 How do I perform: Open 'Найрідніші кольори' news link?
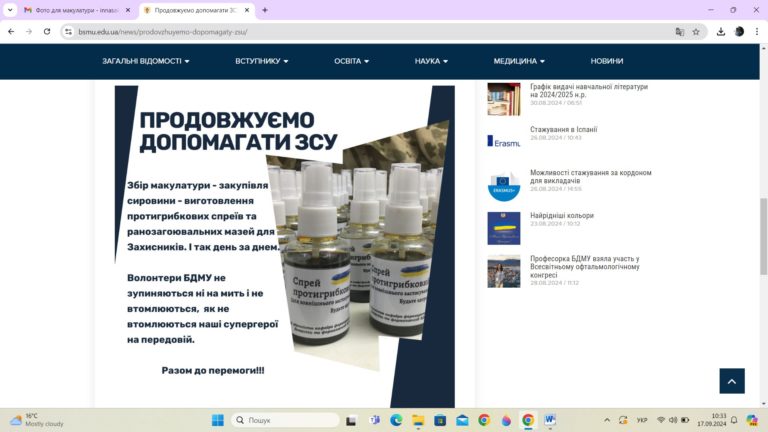(x=562, y=216)
